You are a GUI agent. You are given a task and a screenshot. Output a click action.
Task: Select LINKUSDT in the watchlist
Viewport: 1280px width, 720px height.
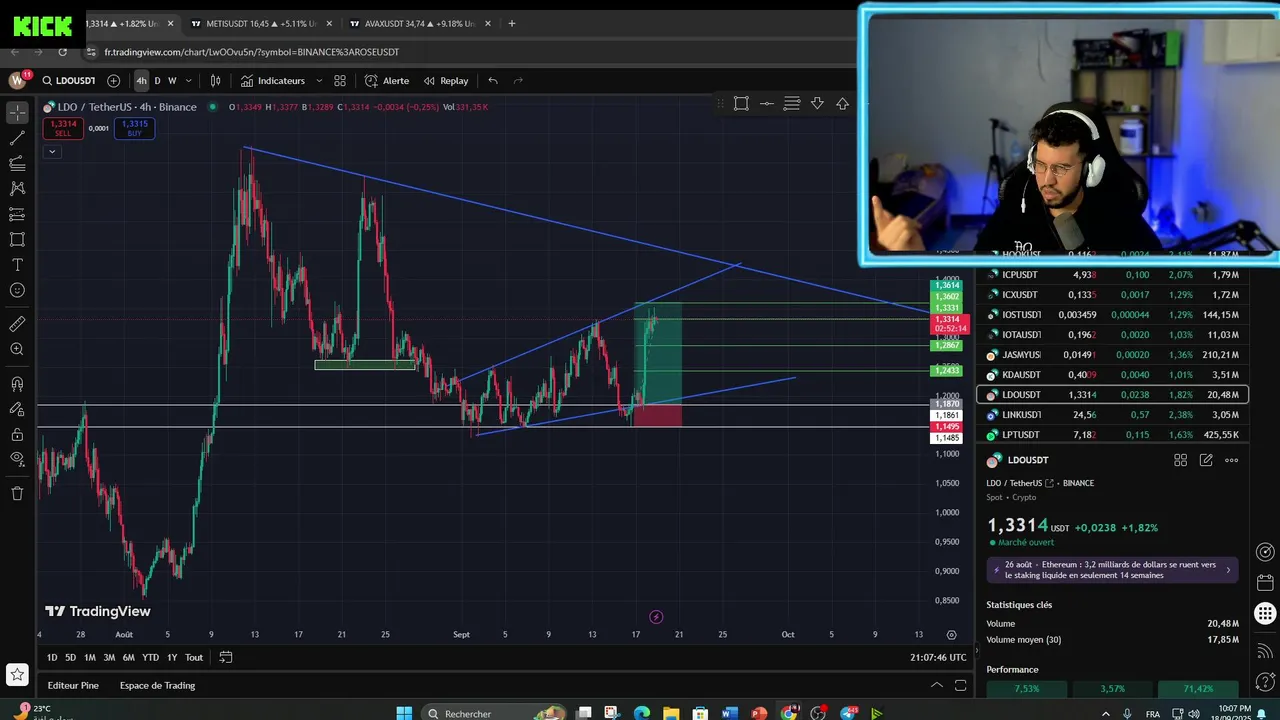coord(1112,414)
